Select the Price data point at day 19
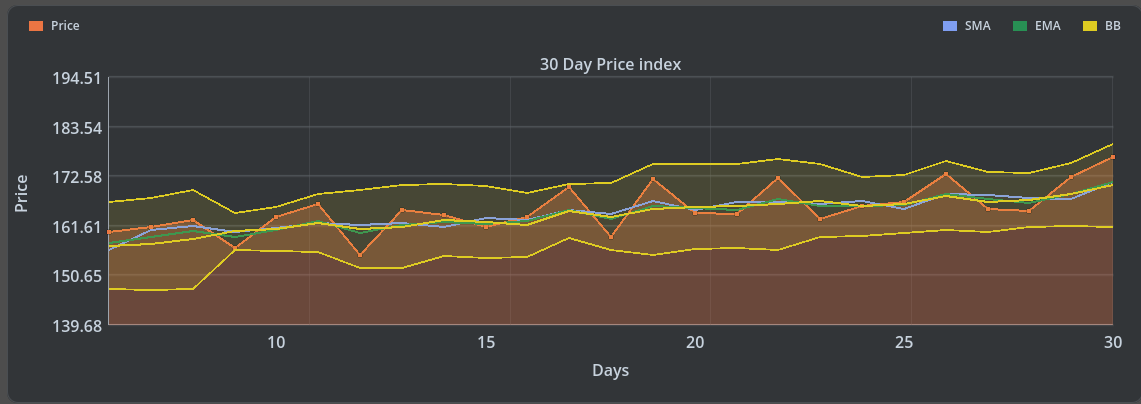 (x=653, y=179)
